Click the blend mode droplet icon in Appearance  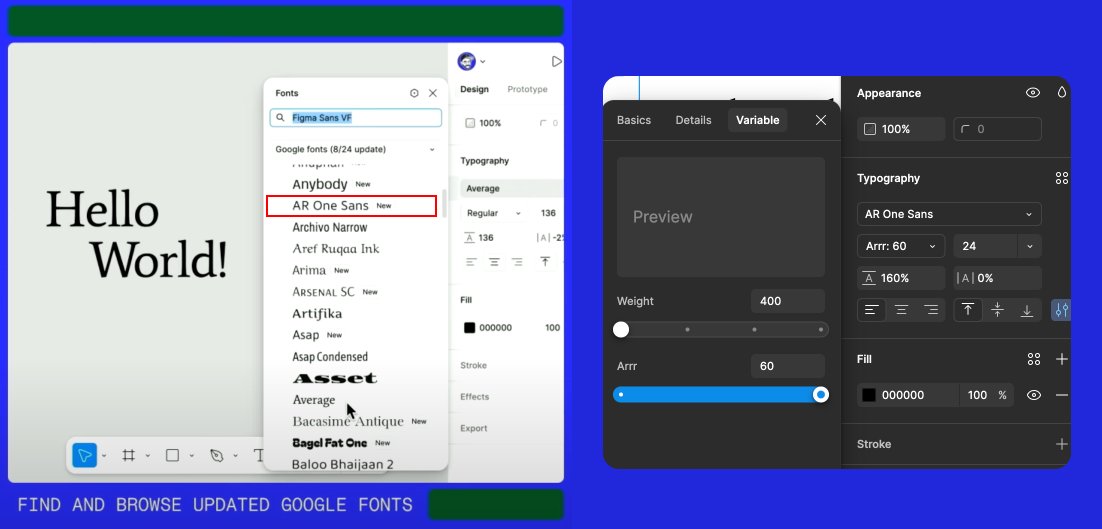coord(1062,93)
